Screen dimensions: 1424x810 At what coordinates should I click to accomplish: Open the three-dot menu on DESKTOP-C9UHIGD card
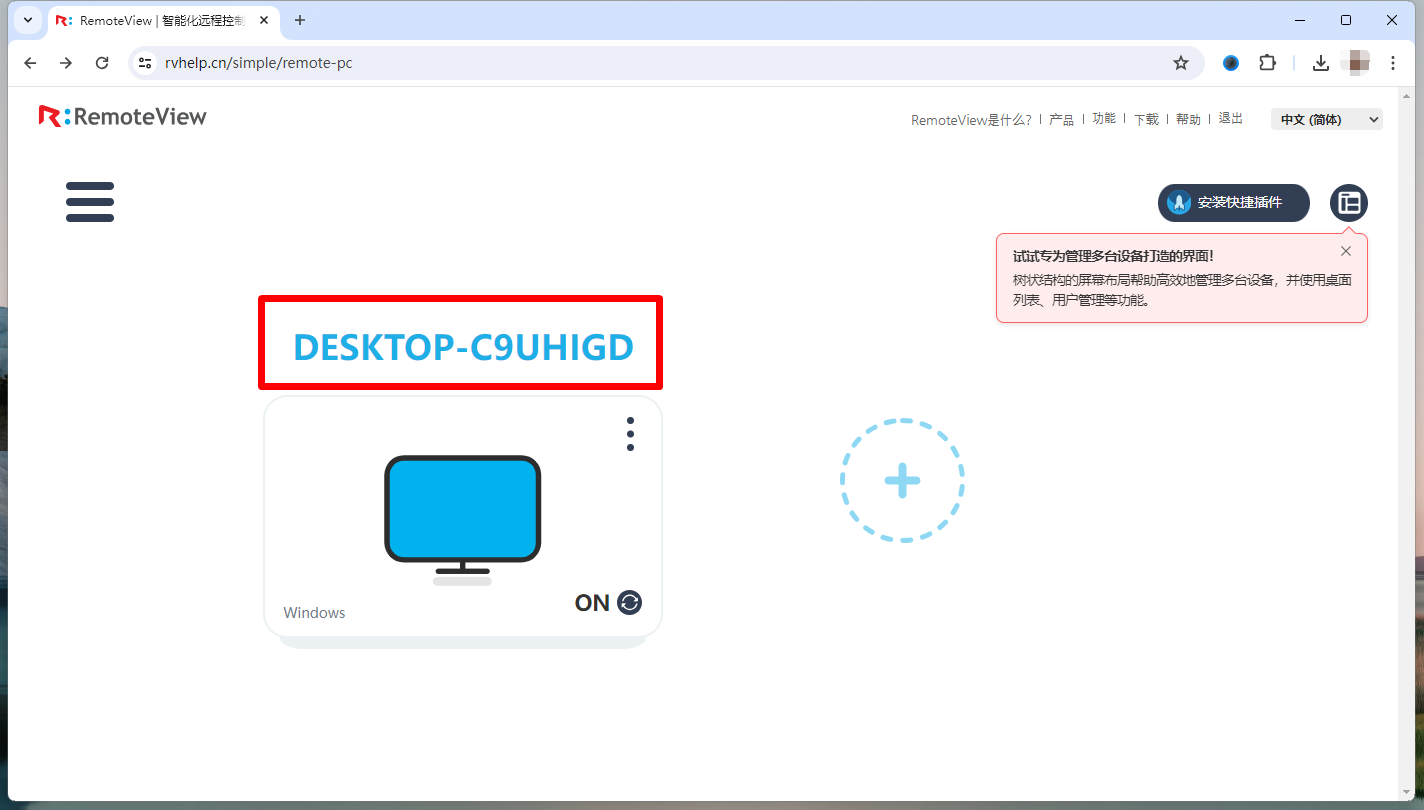[x=630, y=434]
